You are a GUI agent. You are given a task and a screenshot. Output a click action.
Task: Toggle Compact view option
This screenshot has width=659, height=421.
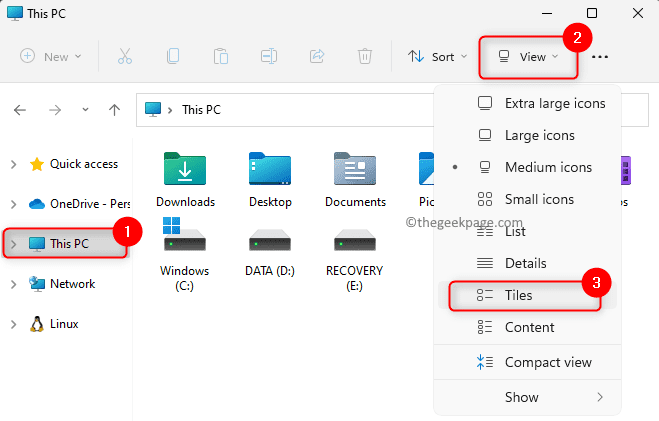tap(547, 362)
